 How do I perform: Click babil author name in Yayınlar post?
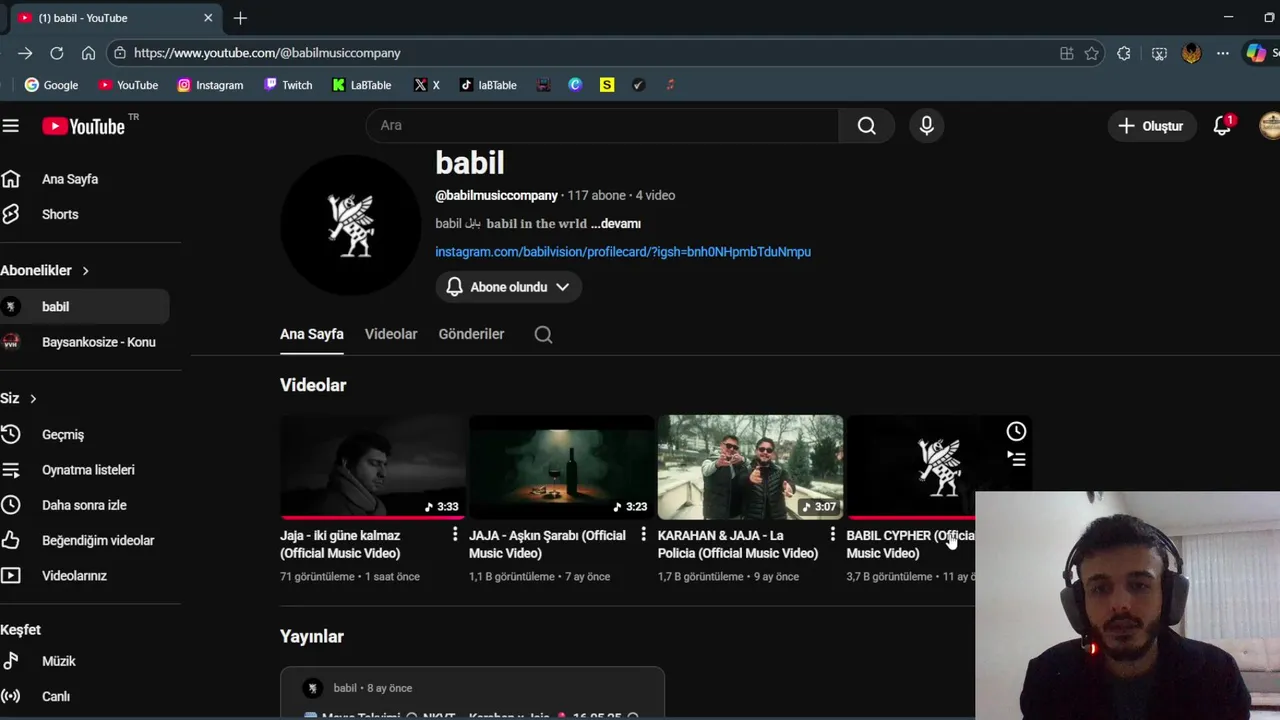(x=345, y=688)
